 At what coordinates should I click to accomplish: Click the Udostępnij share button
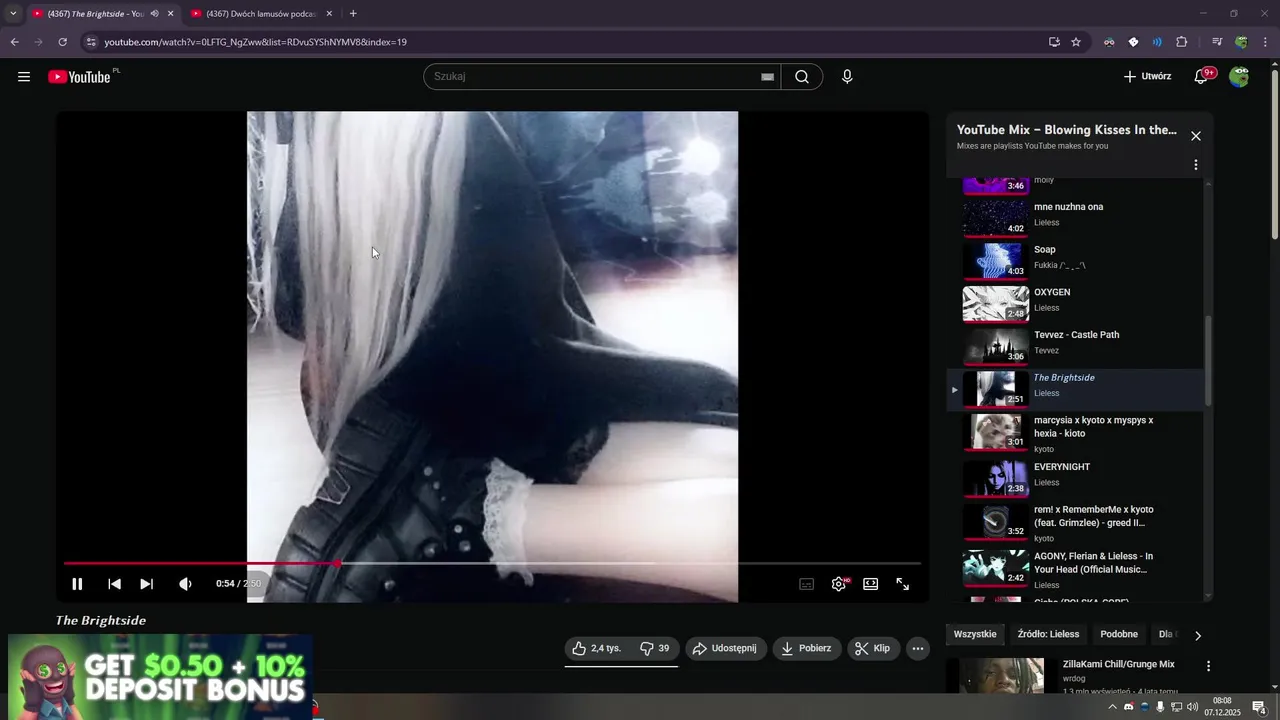point(725,648)
